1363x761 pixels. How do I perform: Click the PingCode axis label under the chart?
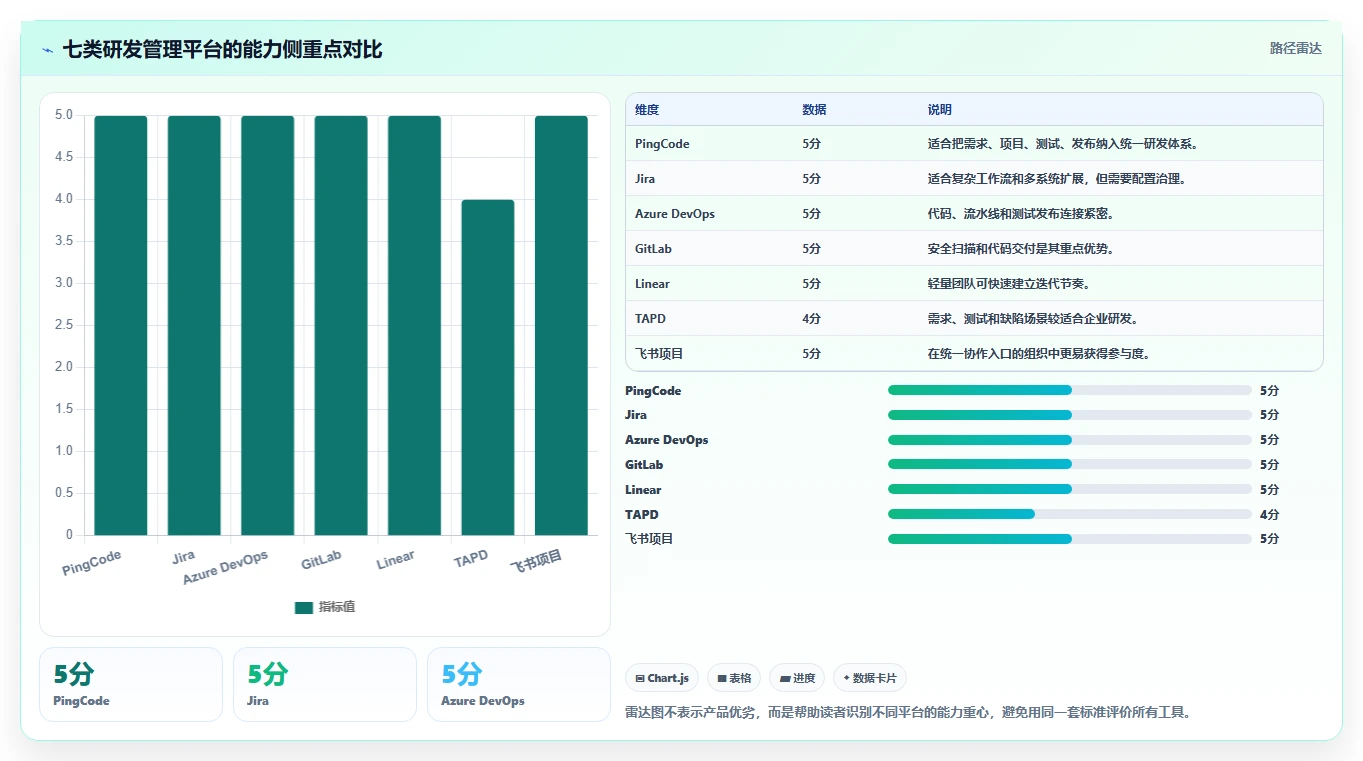point(91,563)
